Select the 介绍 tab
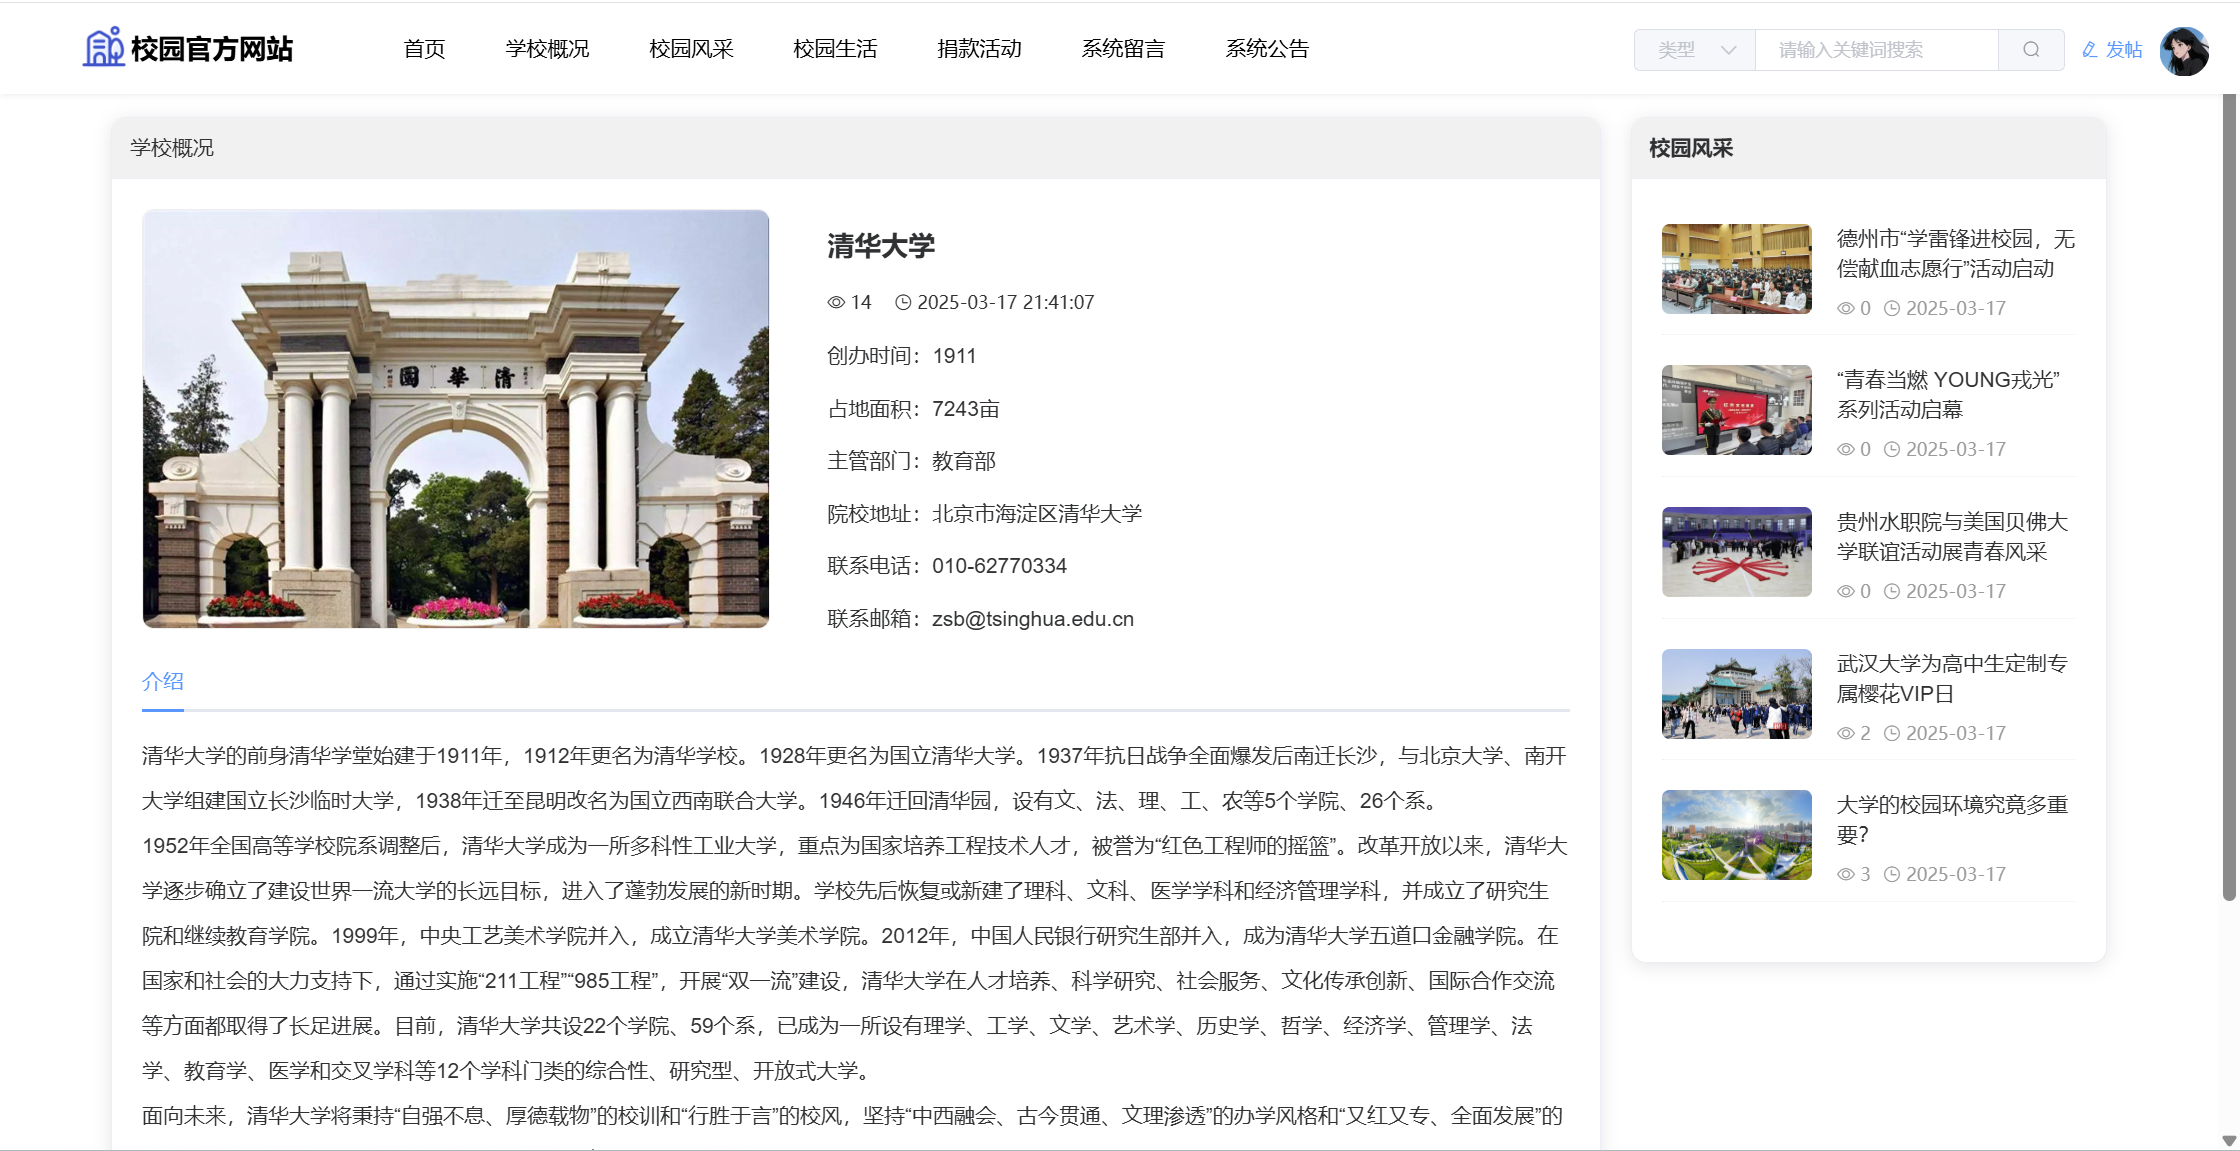The height and width of the screenshot is (1151, 2240). click(163, 682)
